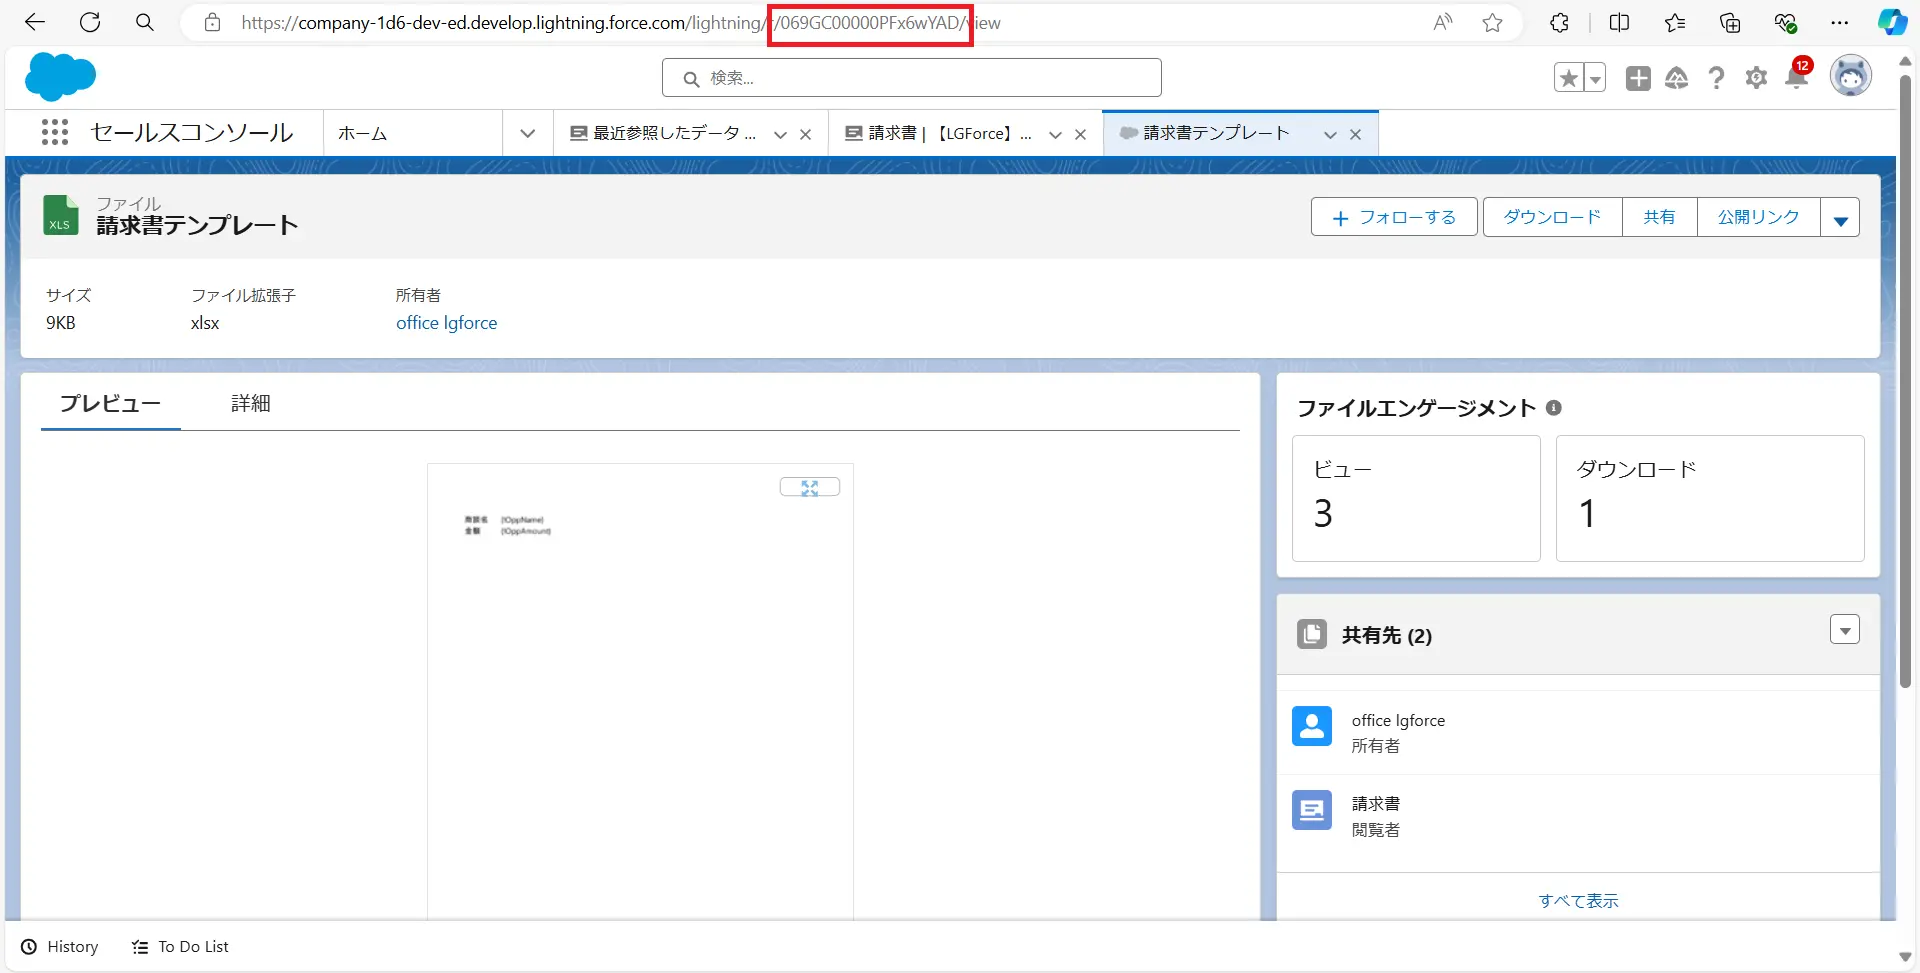Open the favorites list dropdown arrow
Viewport: 1920px width, 973px height.
pyautogui.click(x=1595, y=78)
